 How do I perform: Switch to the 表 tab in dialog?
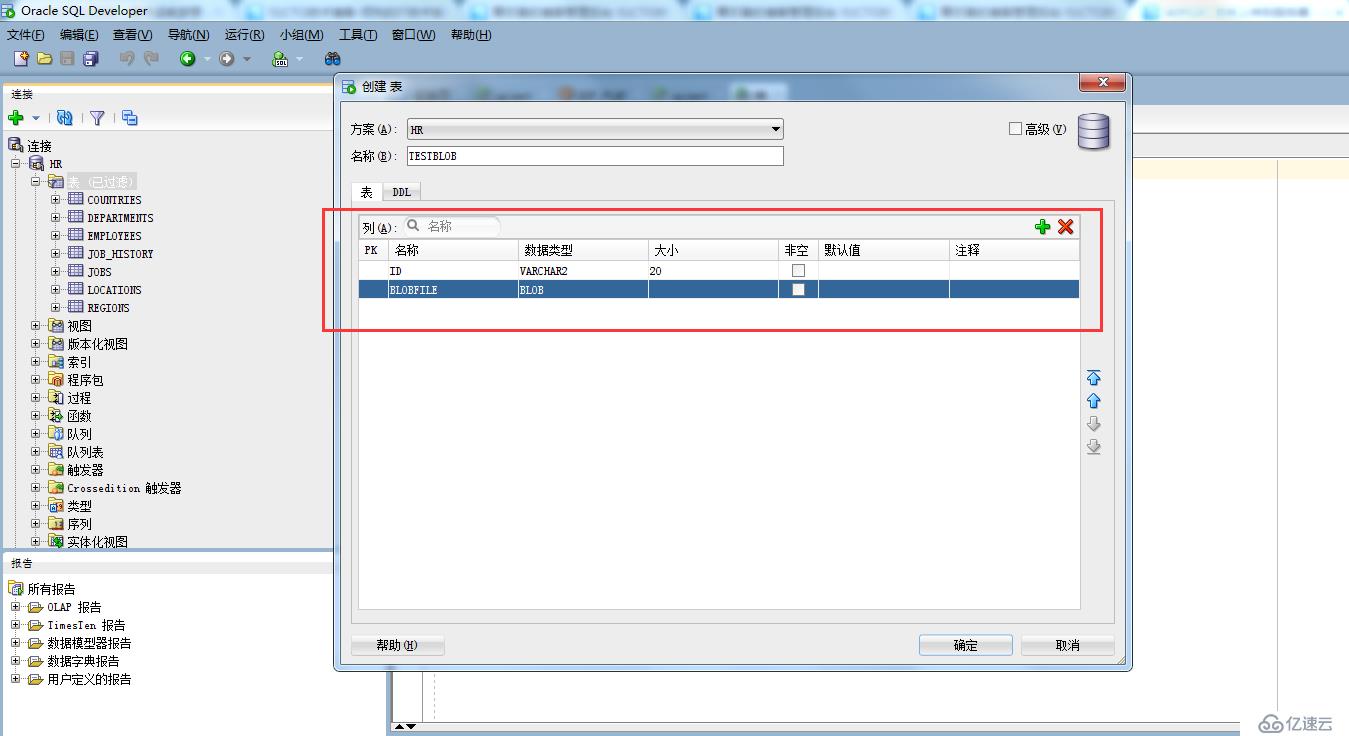(x=367, y=192)
